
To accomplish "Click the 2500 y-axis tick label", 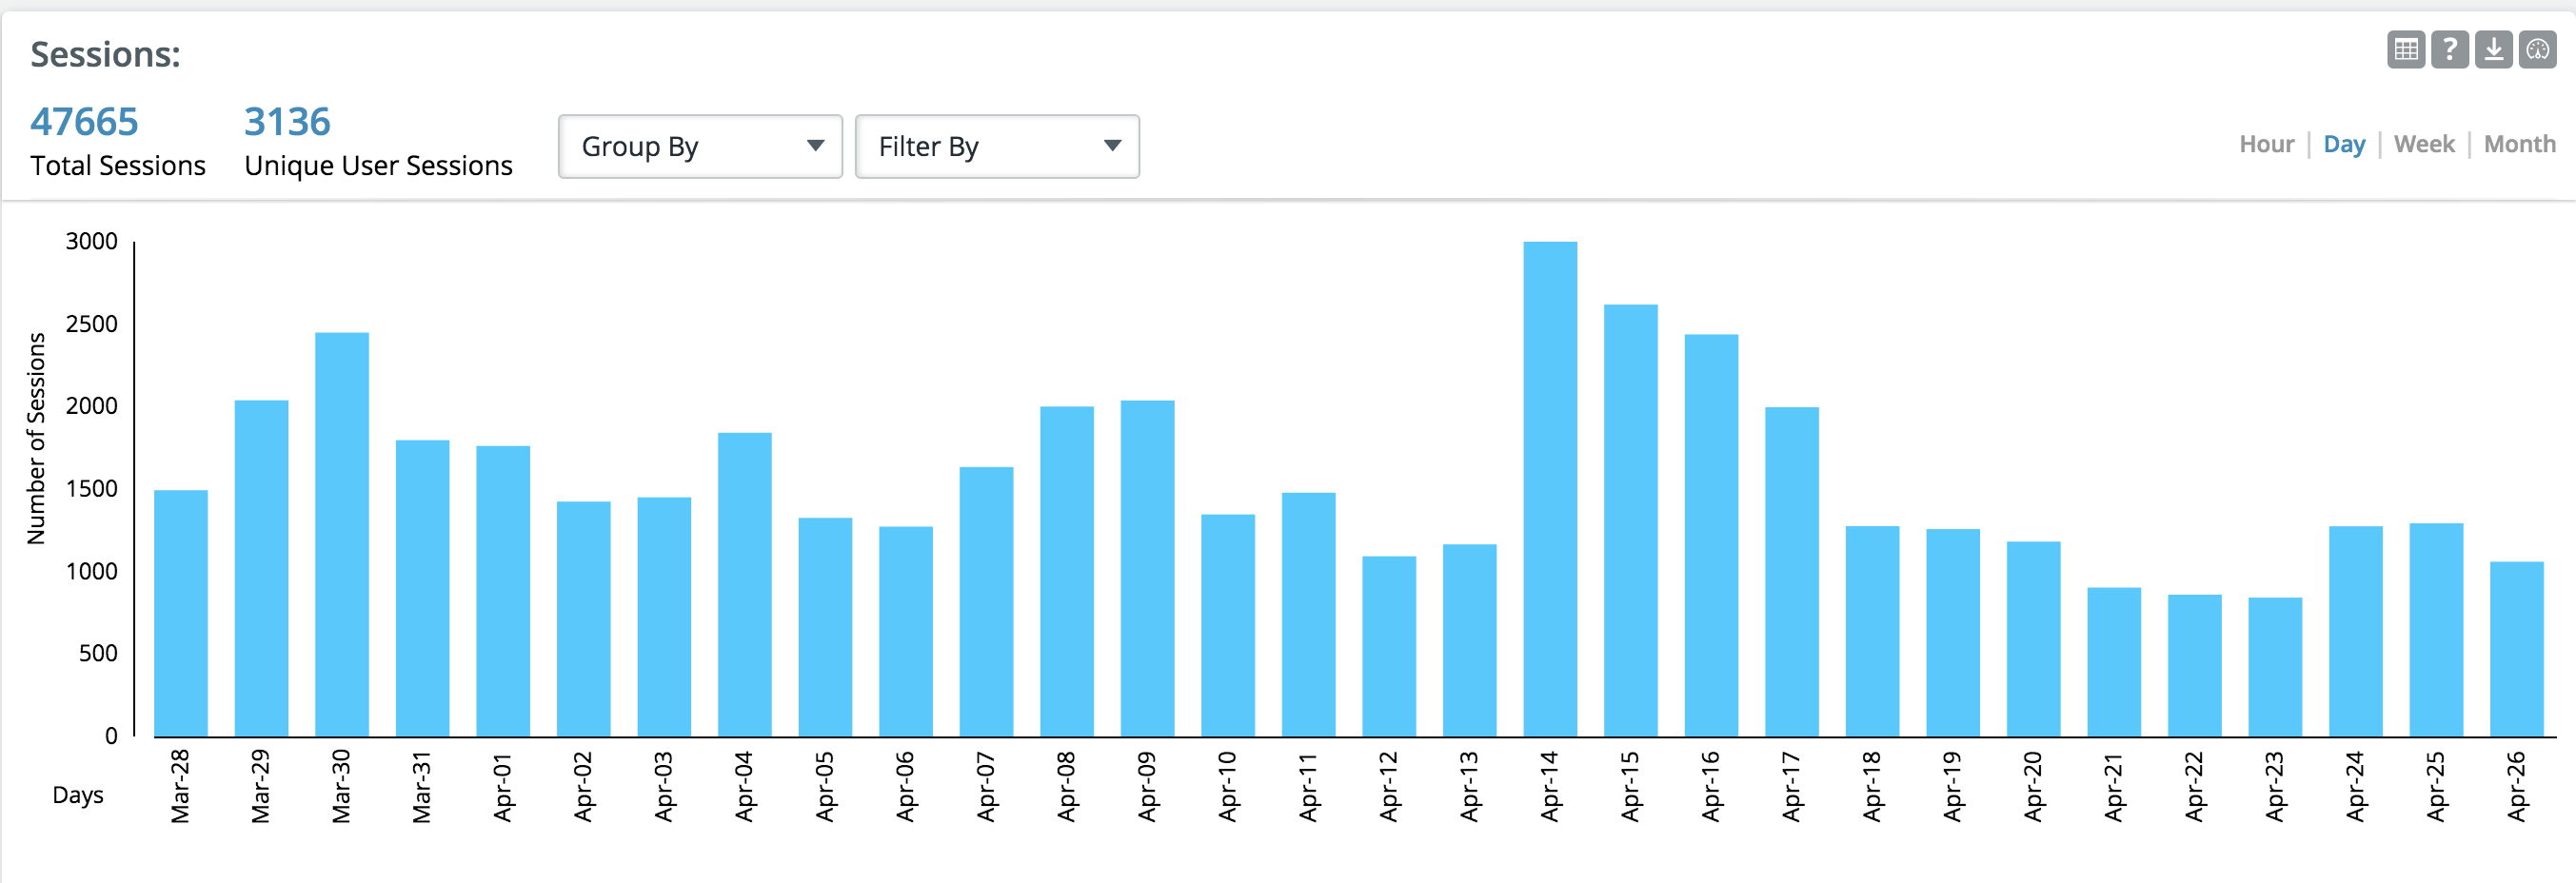I will [91, 324].
